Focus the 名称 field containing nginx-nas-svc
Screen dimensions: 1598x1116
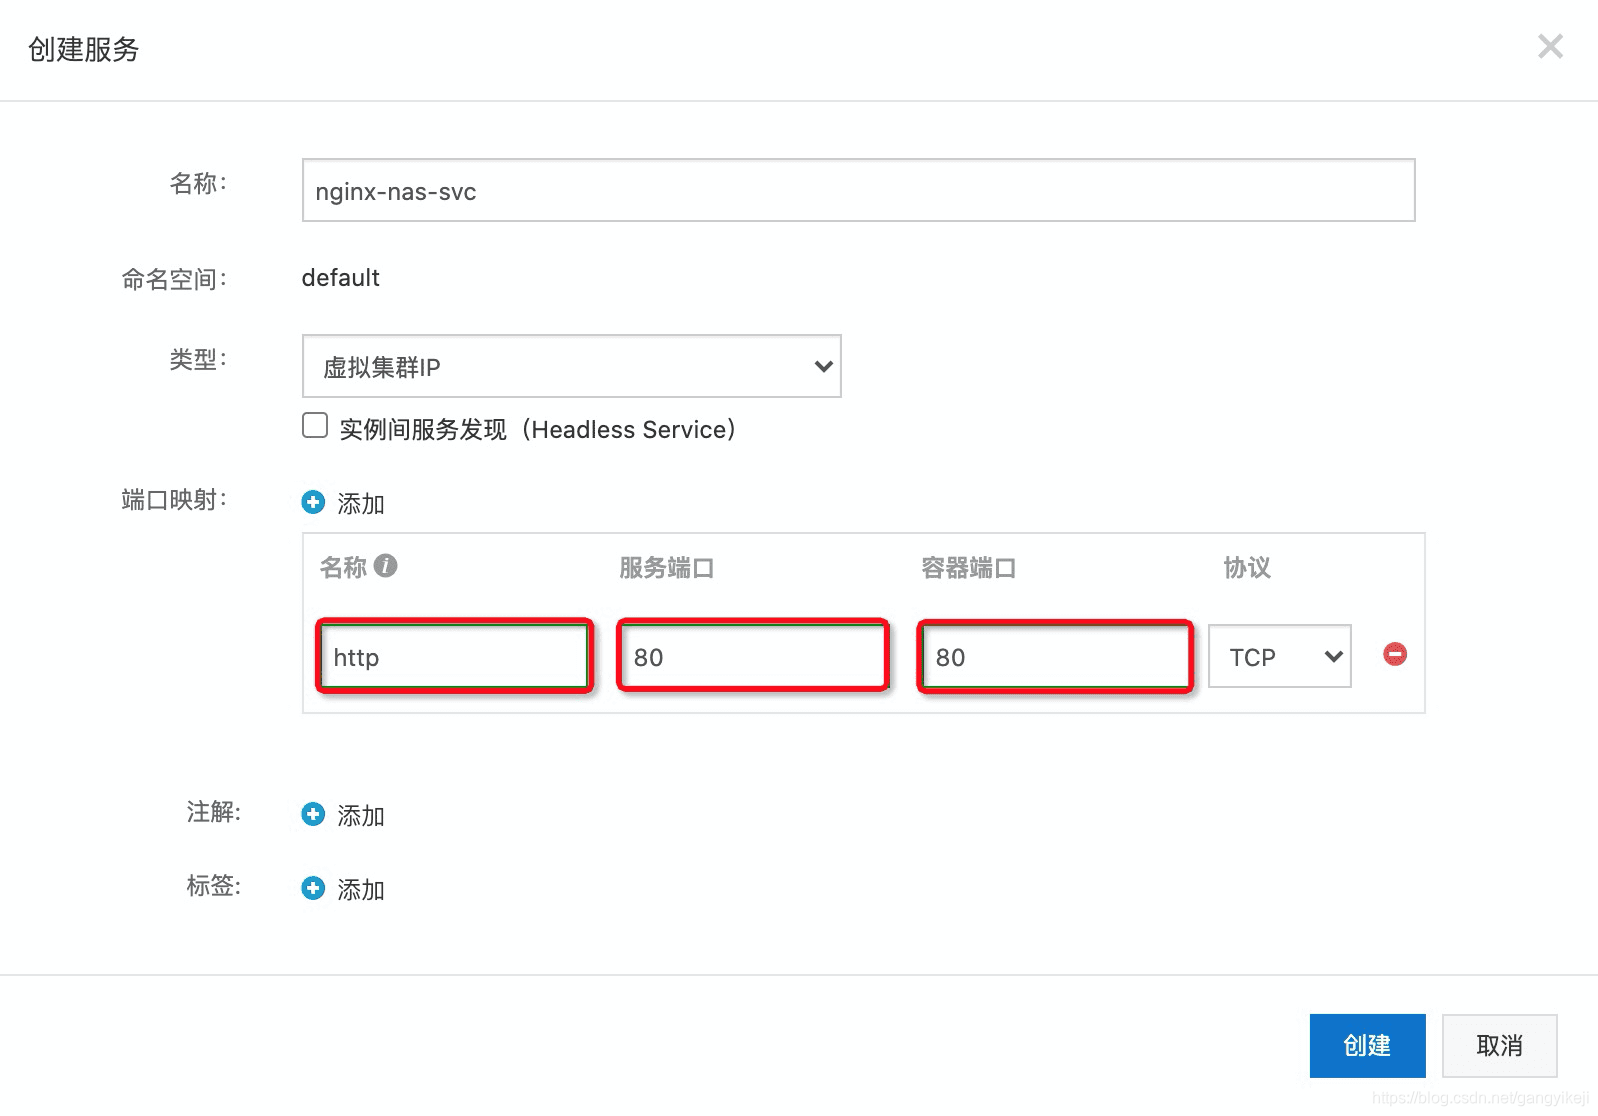tap(858, 190)
